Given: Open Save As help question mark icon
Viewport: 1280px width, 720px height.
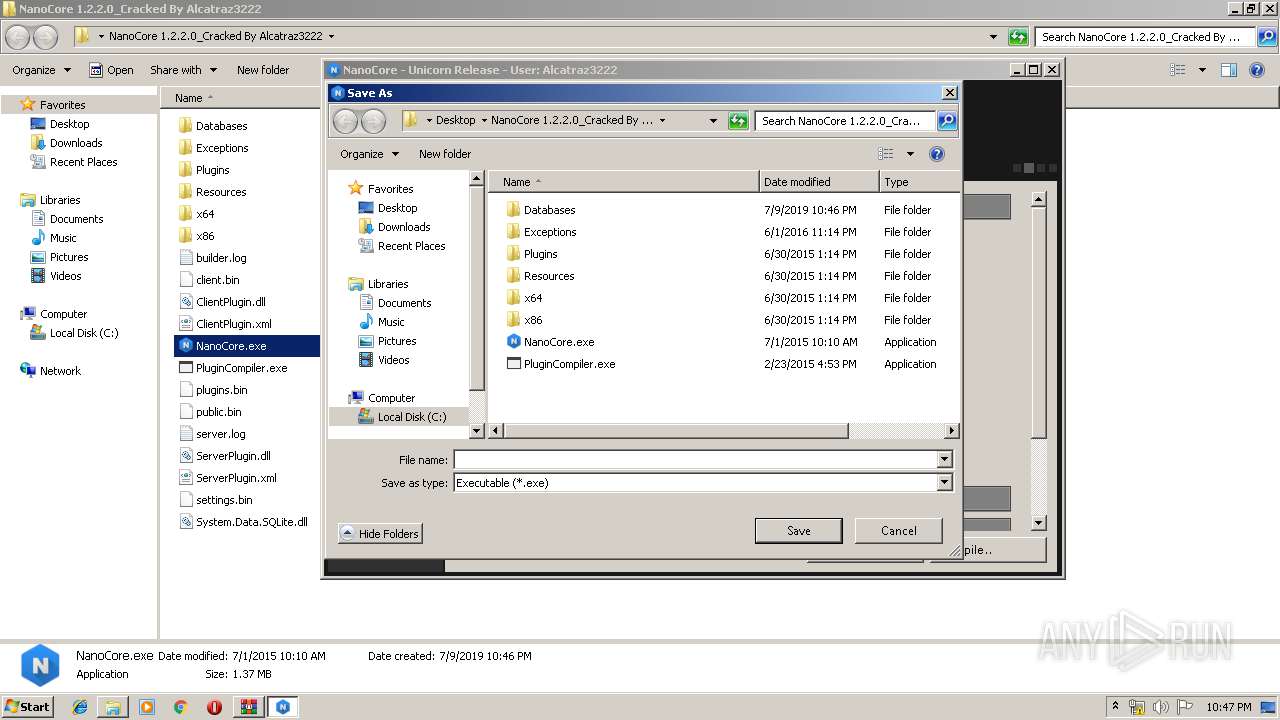Looking at the screenshot, I should pyautogui.click(x=937, y=154).
